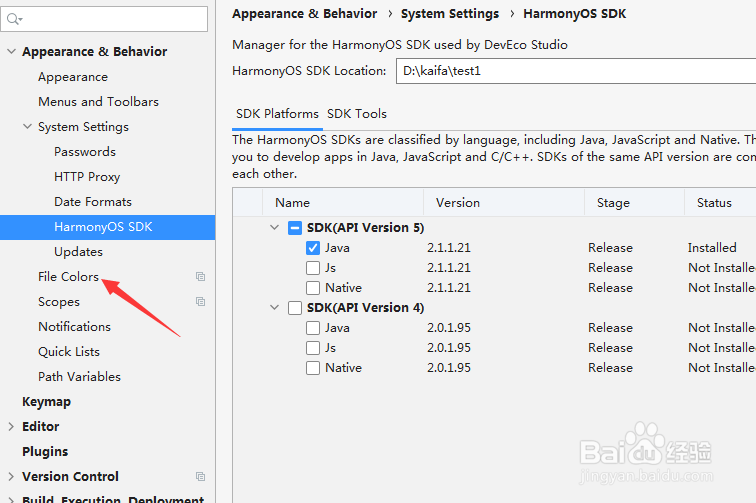Collapse the Appearance & Behavior section
The height and width of the screenshot is (503, 756).
click(11, 52)
